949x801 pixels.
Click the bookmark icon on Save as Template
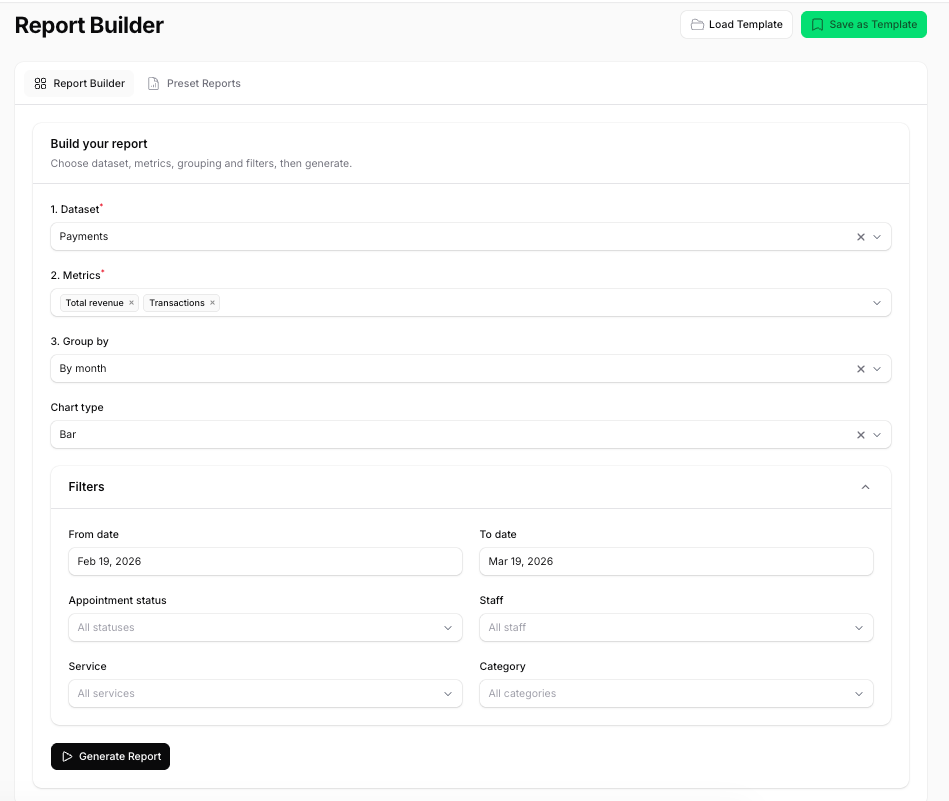tap(817, 24)
